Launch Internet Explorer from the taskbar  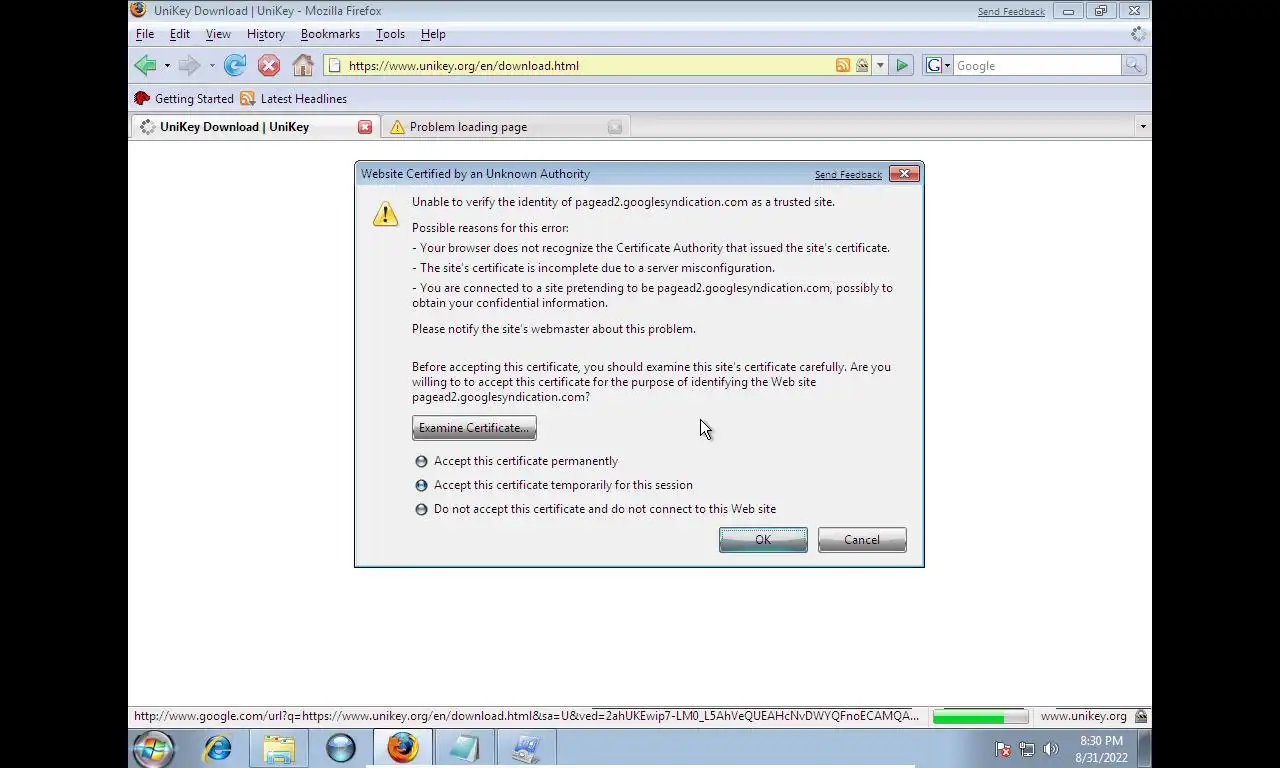coord(217,748)
